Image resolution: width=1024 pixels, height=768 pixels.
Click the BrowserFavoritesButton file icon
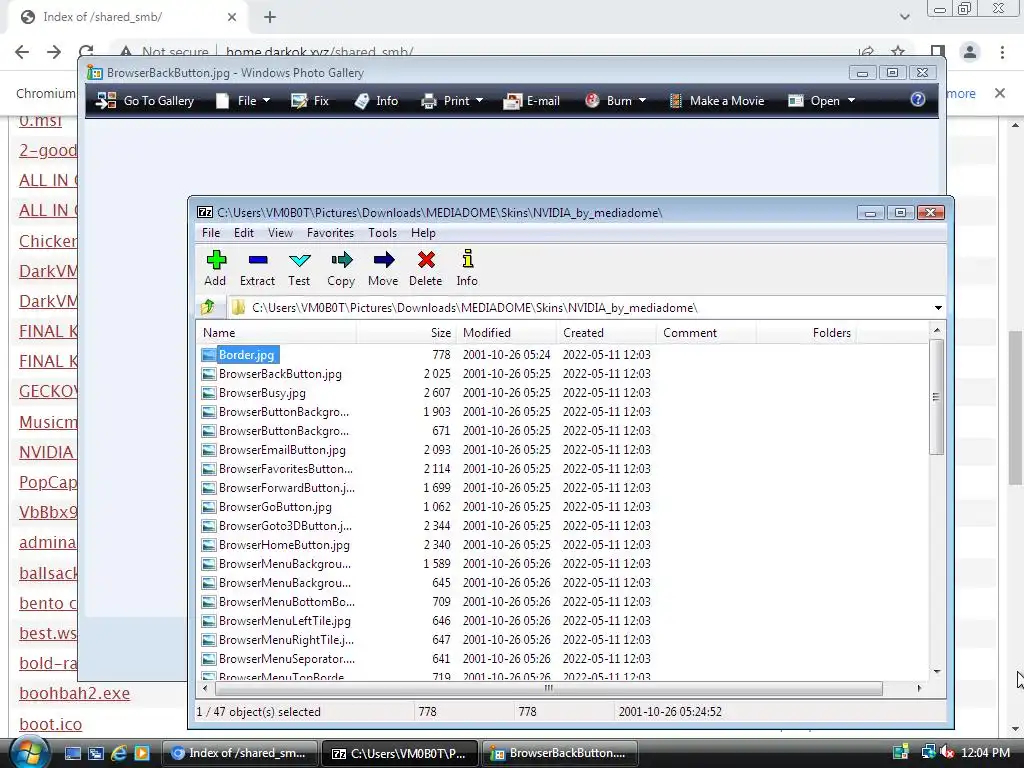[x=208, y=468]
